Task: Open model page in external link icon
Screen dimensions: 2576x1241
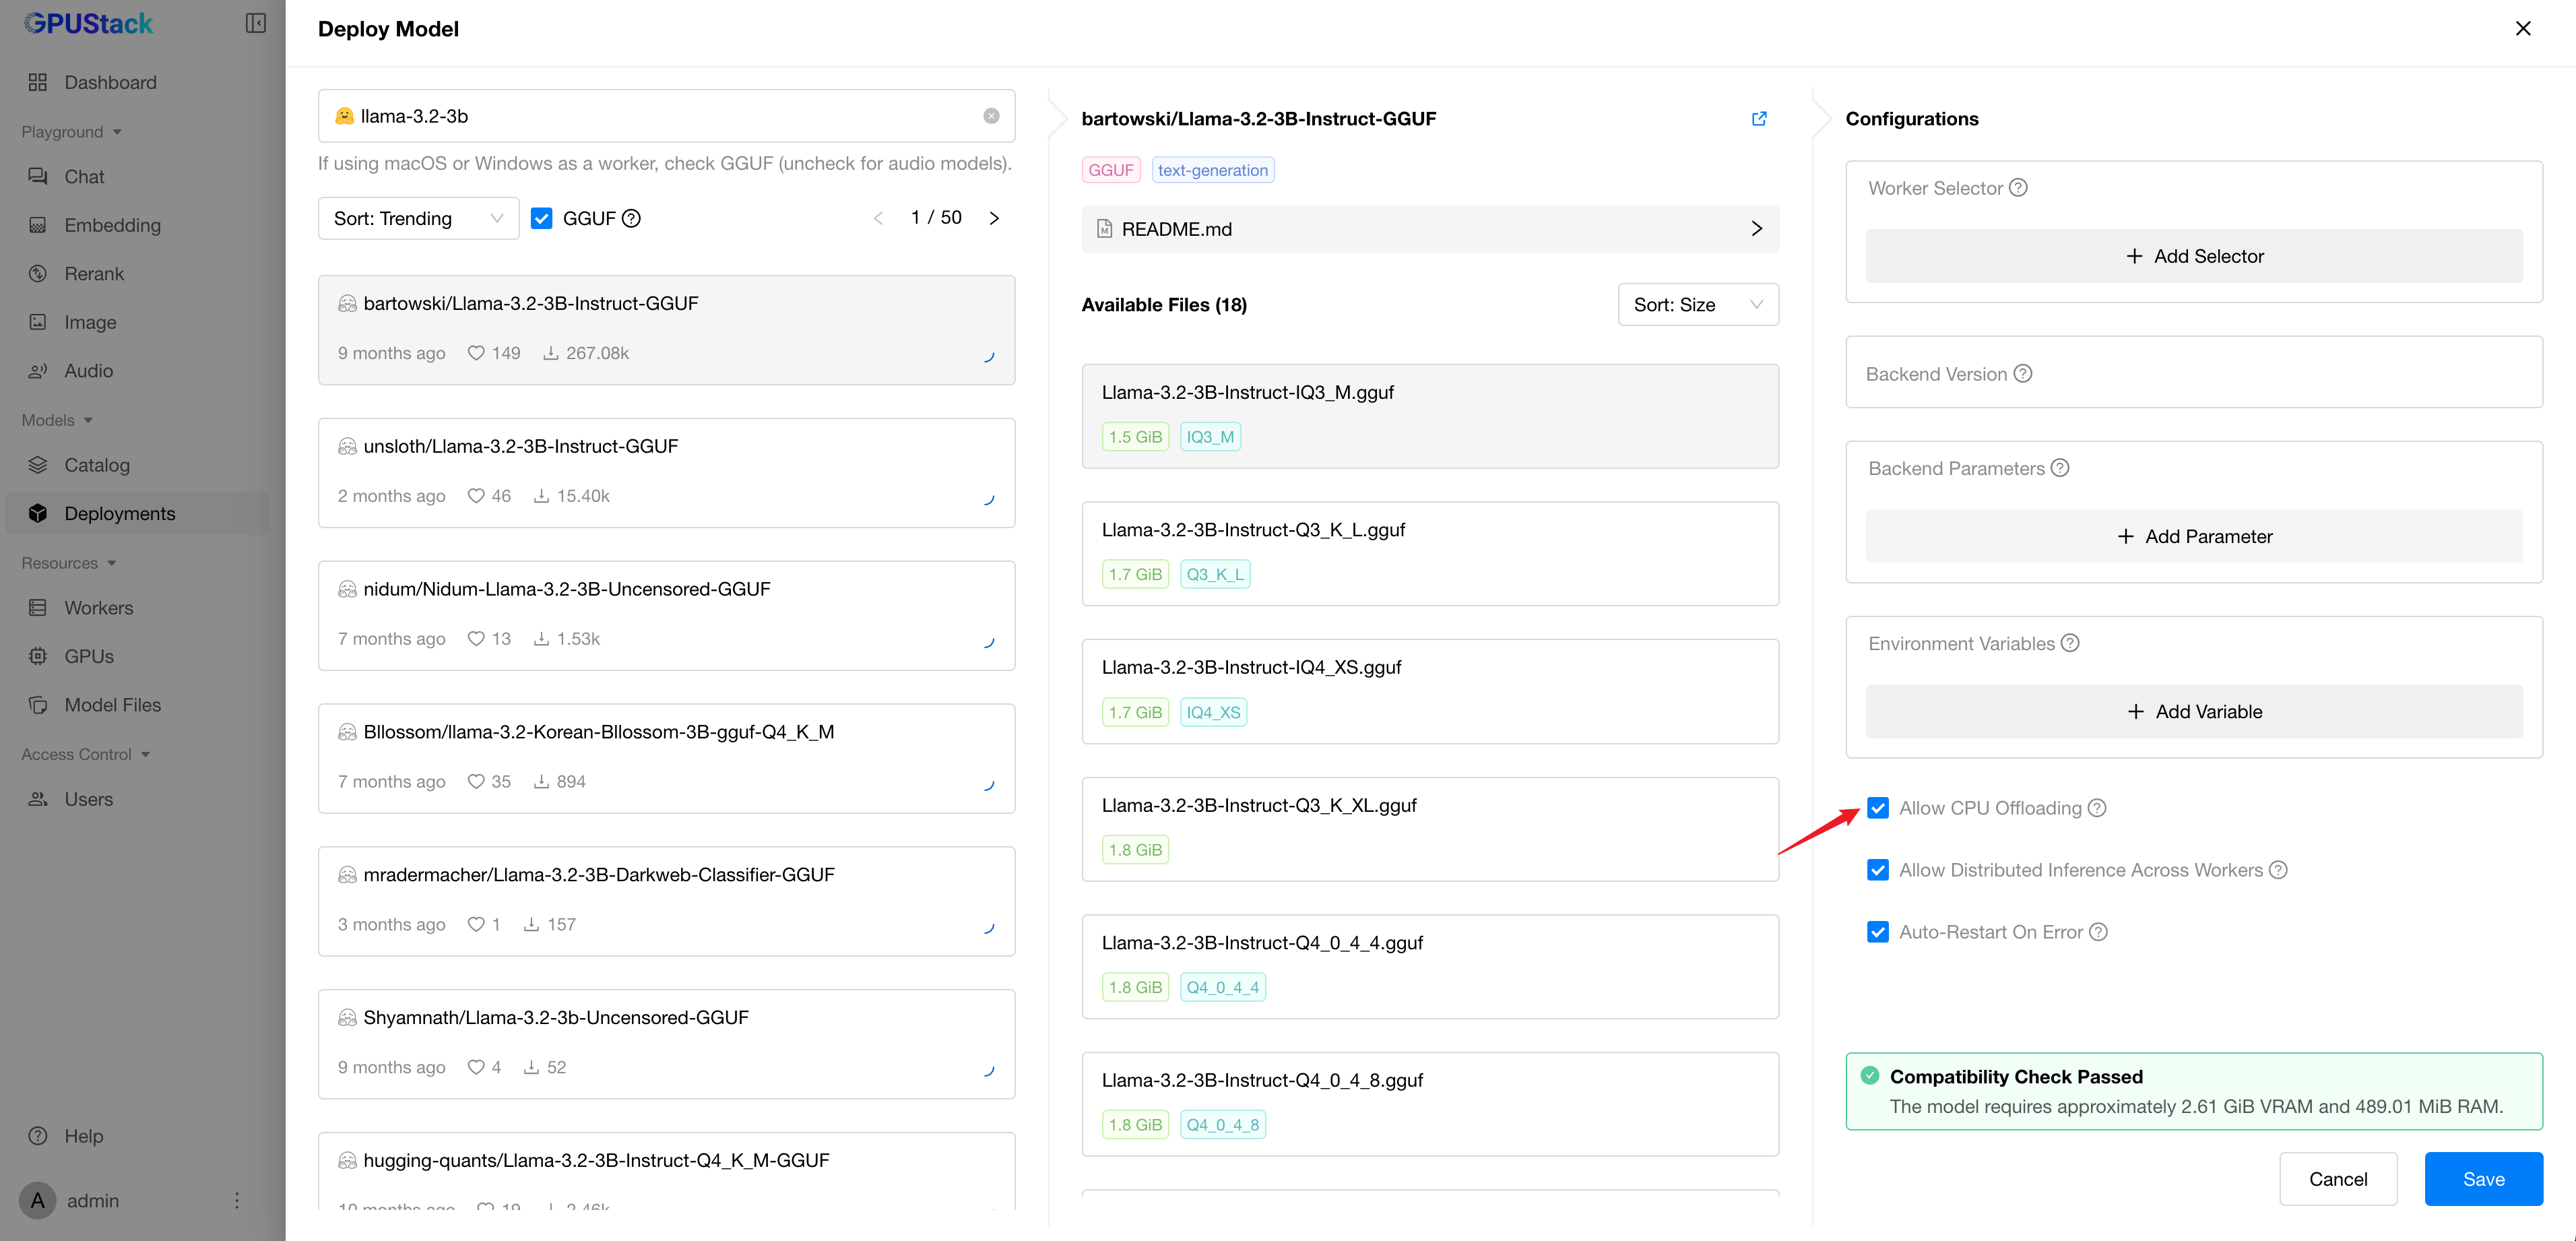Action: click(1759, 118)
